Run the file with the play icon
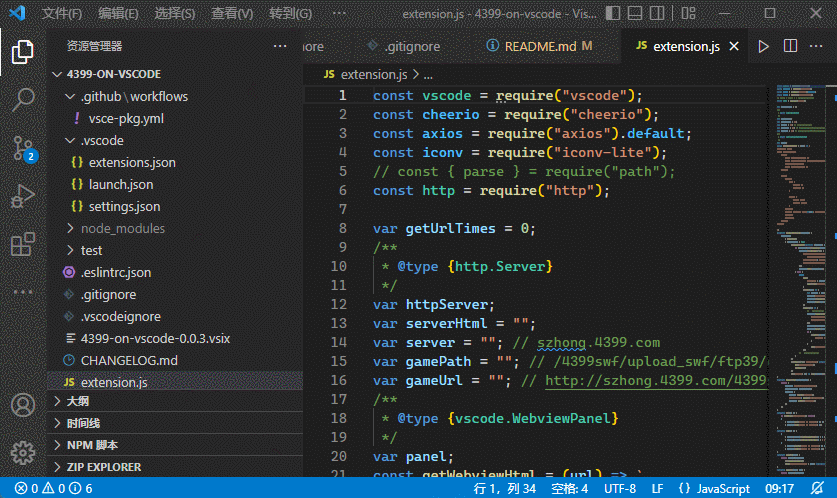The height and width of the screenshot is (498, 837). pos(763,46)
